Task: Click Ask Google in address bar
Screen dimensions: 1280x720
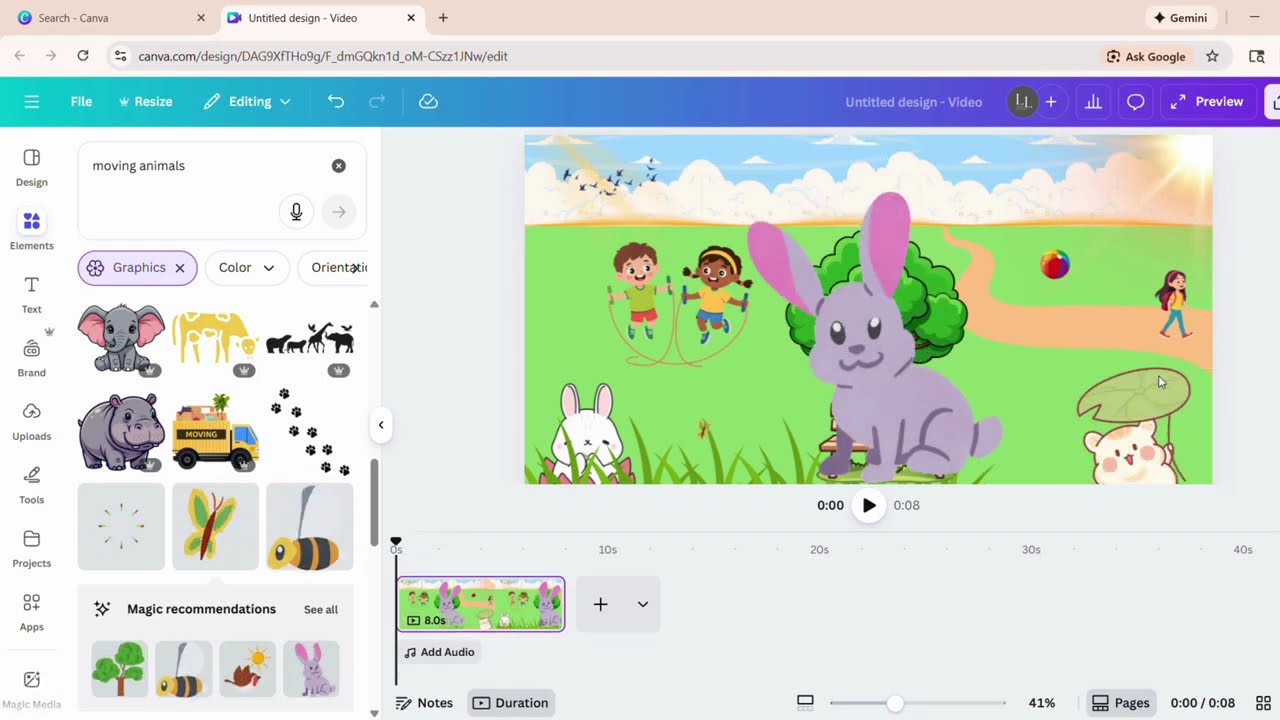Action: coord(1145,56)
